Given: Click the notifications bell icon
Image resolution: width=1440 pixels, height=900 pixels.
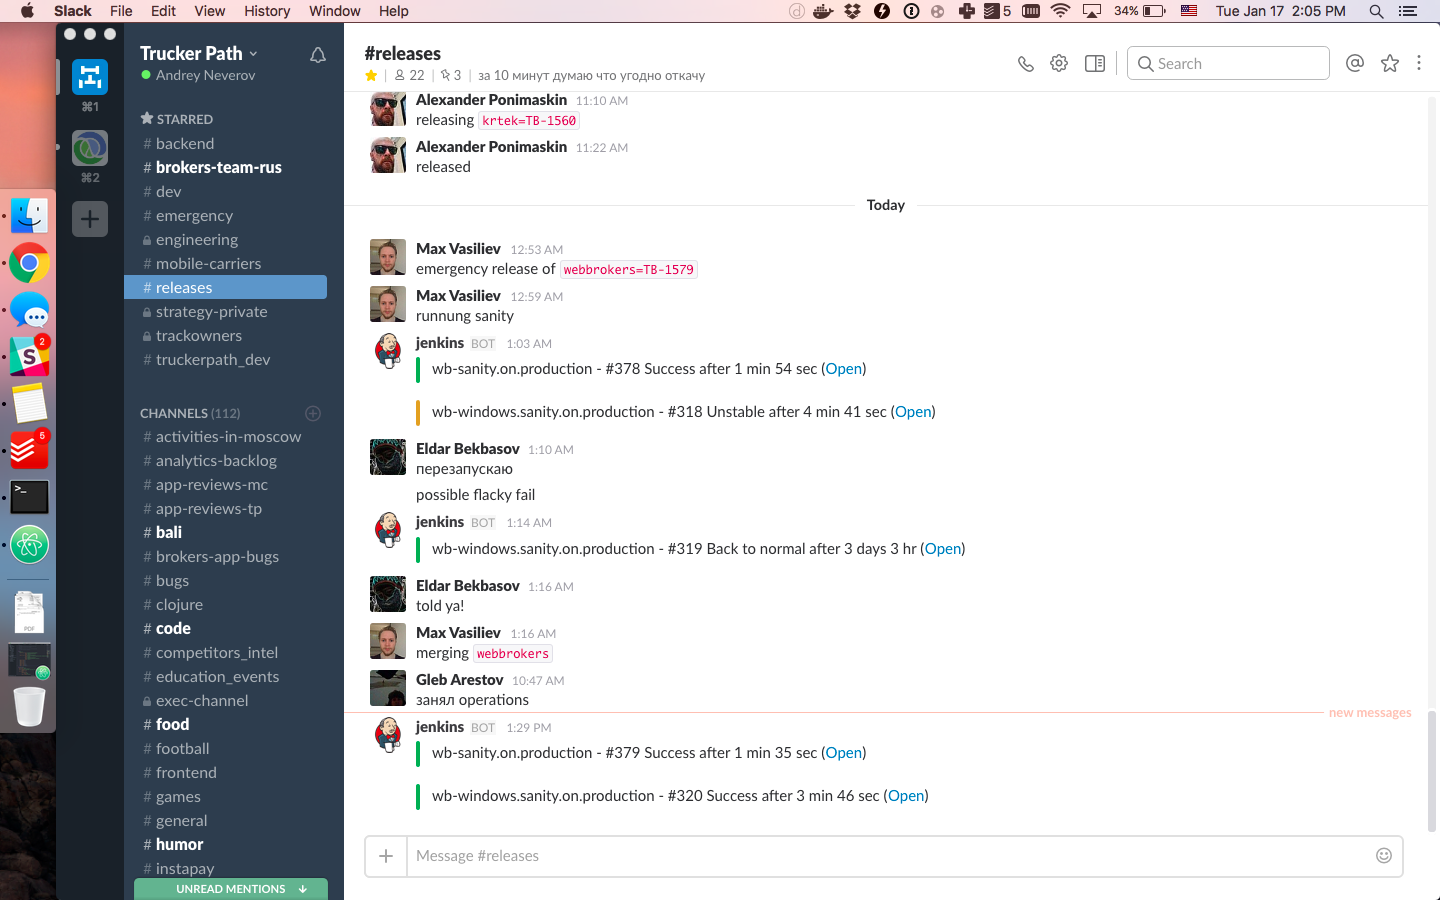Looking at the screenshot, I should pyautogui.click(x=318, y=55).
